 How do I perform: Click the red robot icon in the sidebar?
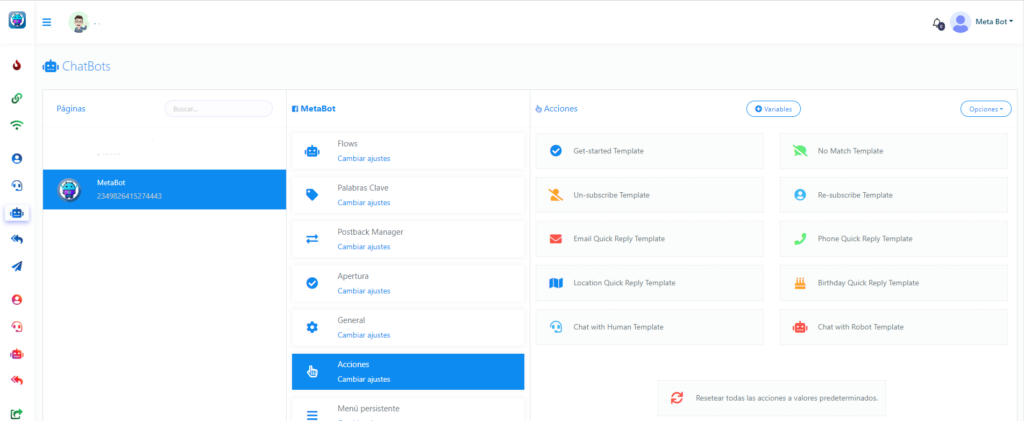pos(17,354)
